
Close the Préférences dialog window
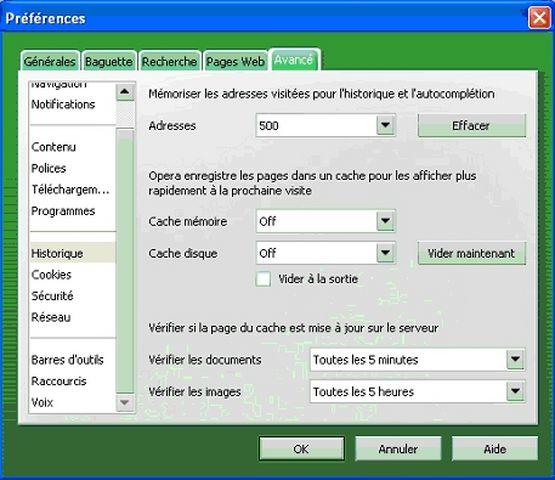(539, 18)
